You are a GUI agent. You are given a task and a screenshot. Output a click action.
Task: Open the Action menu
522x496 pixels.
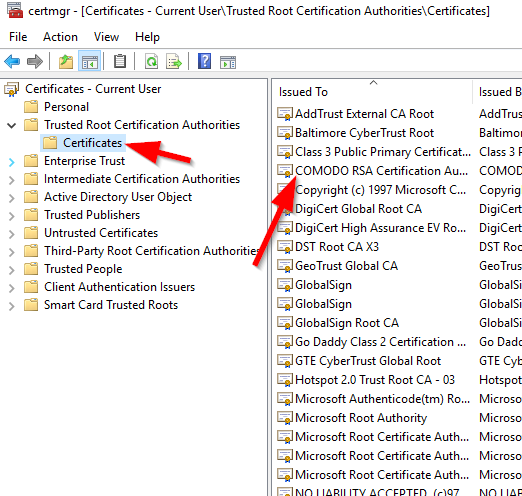pos(60,37)
